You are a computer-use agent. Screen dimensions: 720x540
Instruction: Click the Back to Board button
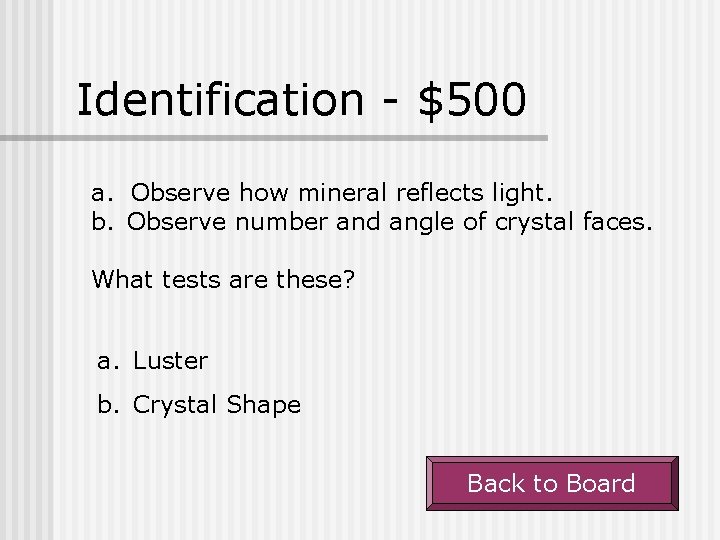(551, 484)
